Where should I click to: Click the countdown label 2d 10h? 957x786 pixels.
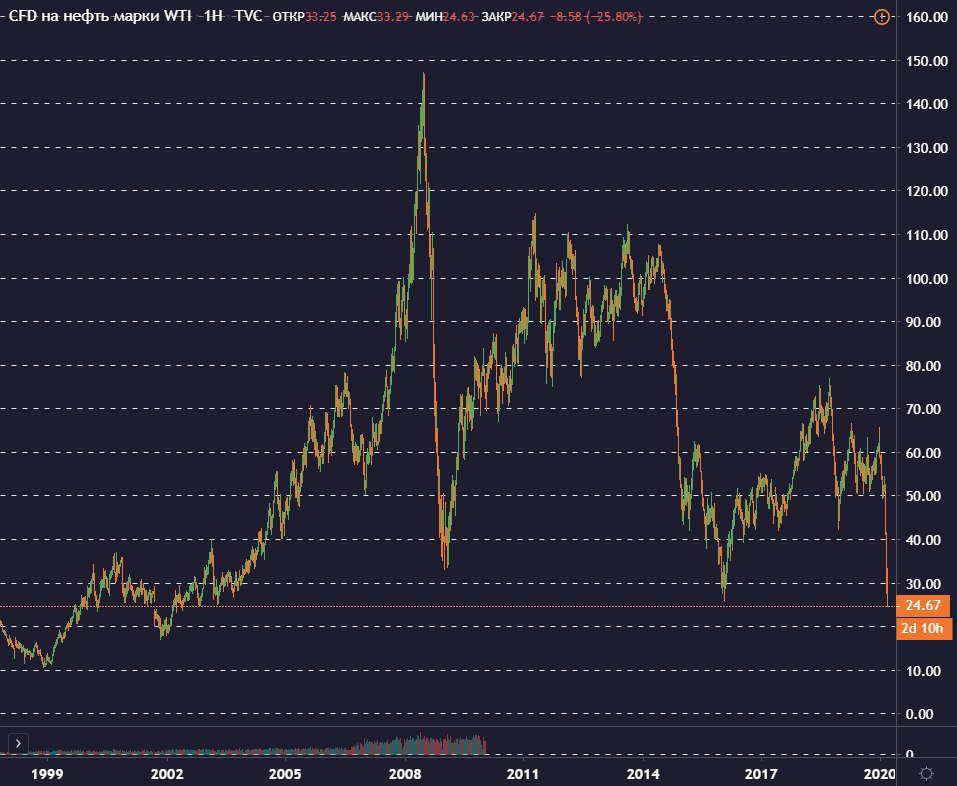[924, 628]
